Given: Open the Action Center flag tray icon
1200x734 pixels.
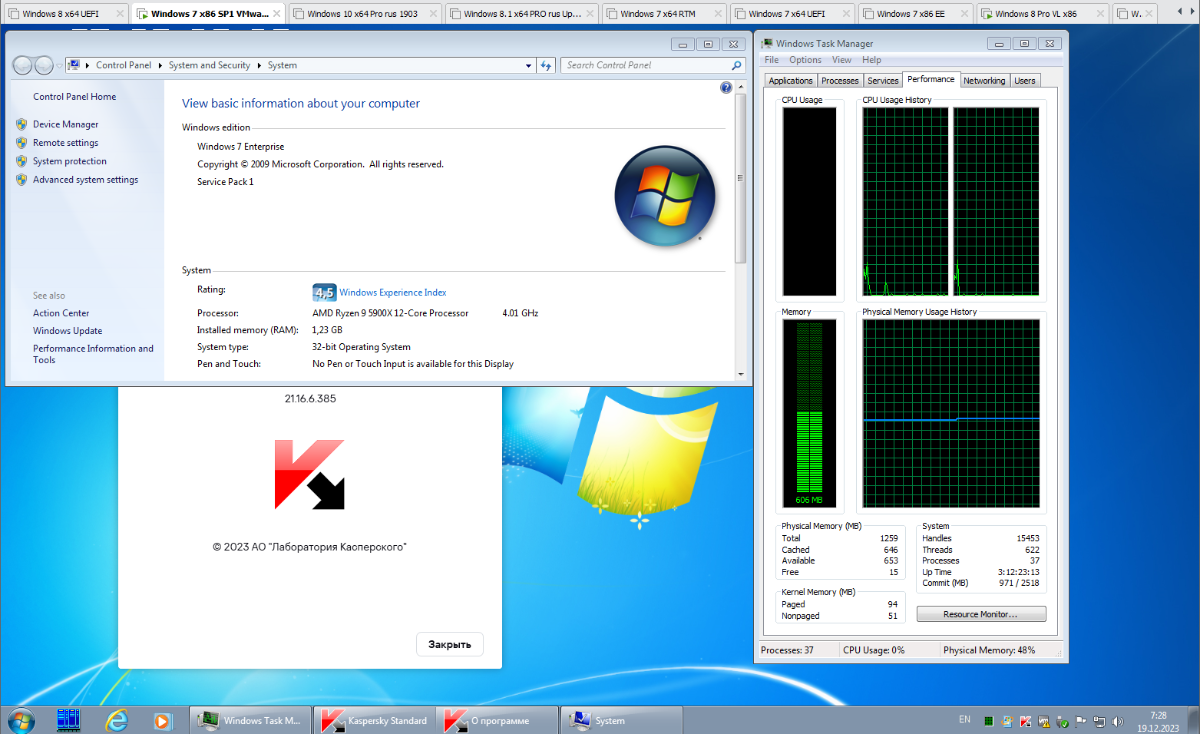Looking at the screenshot, I should point(1080,720).
